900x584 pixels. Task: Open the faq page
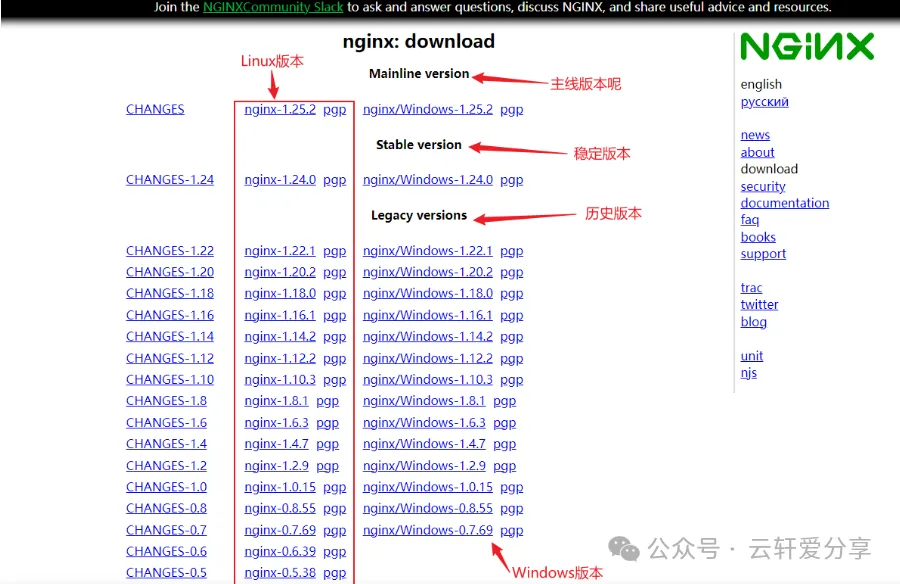750,220
